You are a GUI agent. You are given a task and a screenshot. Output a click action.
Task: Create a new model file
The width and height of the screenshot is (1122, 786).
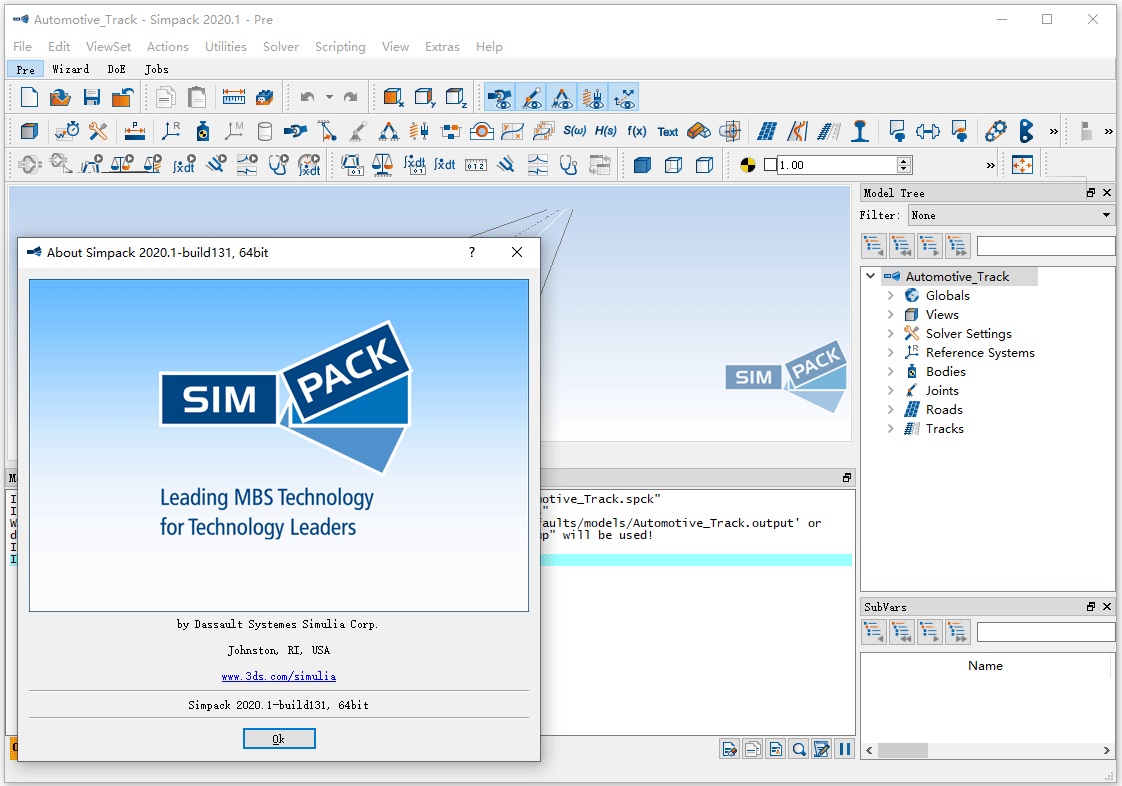[x=29, y=97]
